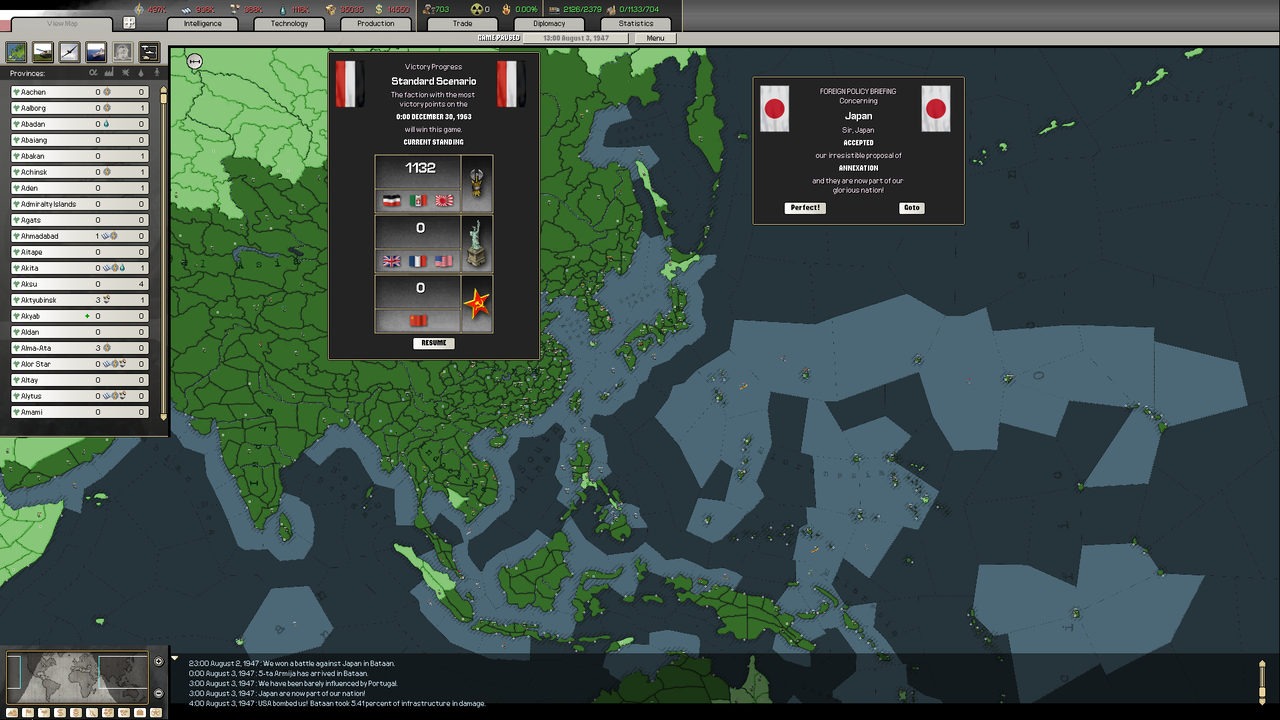
Task: Click log entry about USA bombing Bataan
Action: pos(337,703)
